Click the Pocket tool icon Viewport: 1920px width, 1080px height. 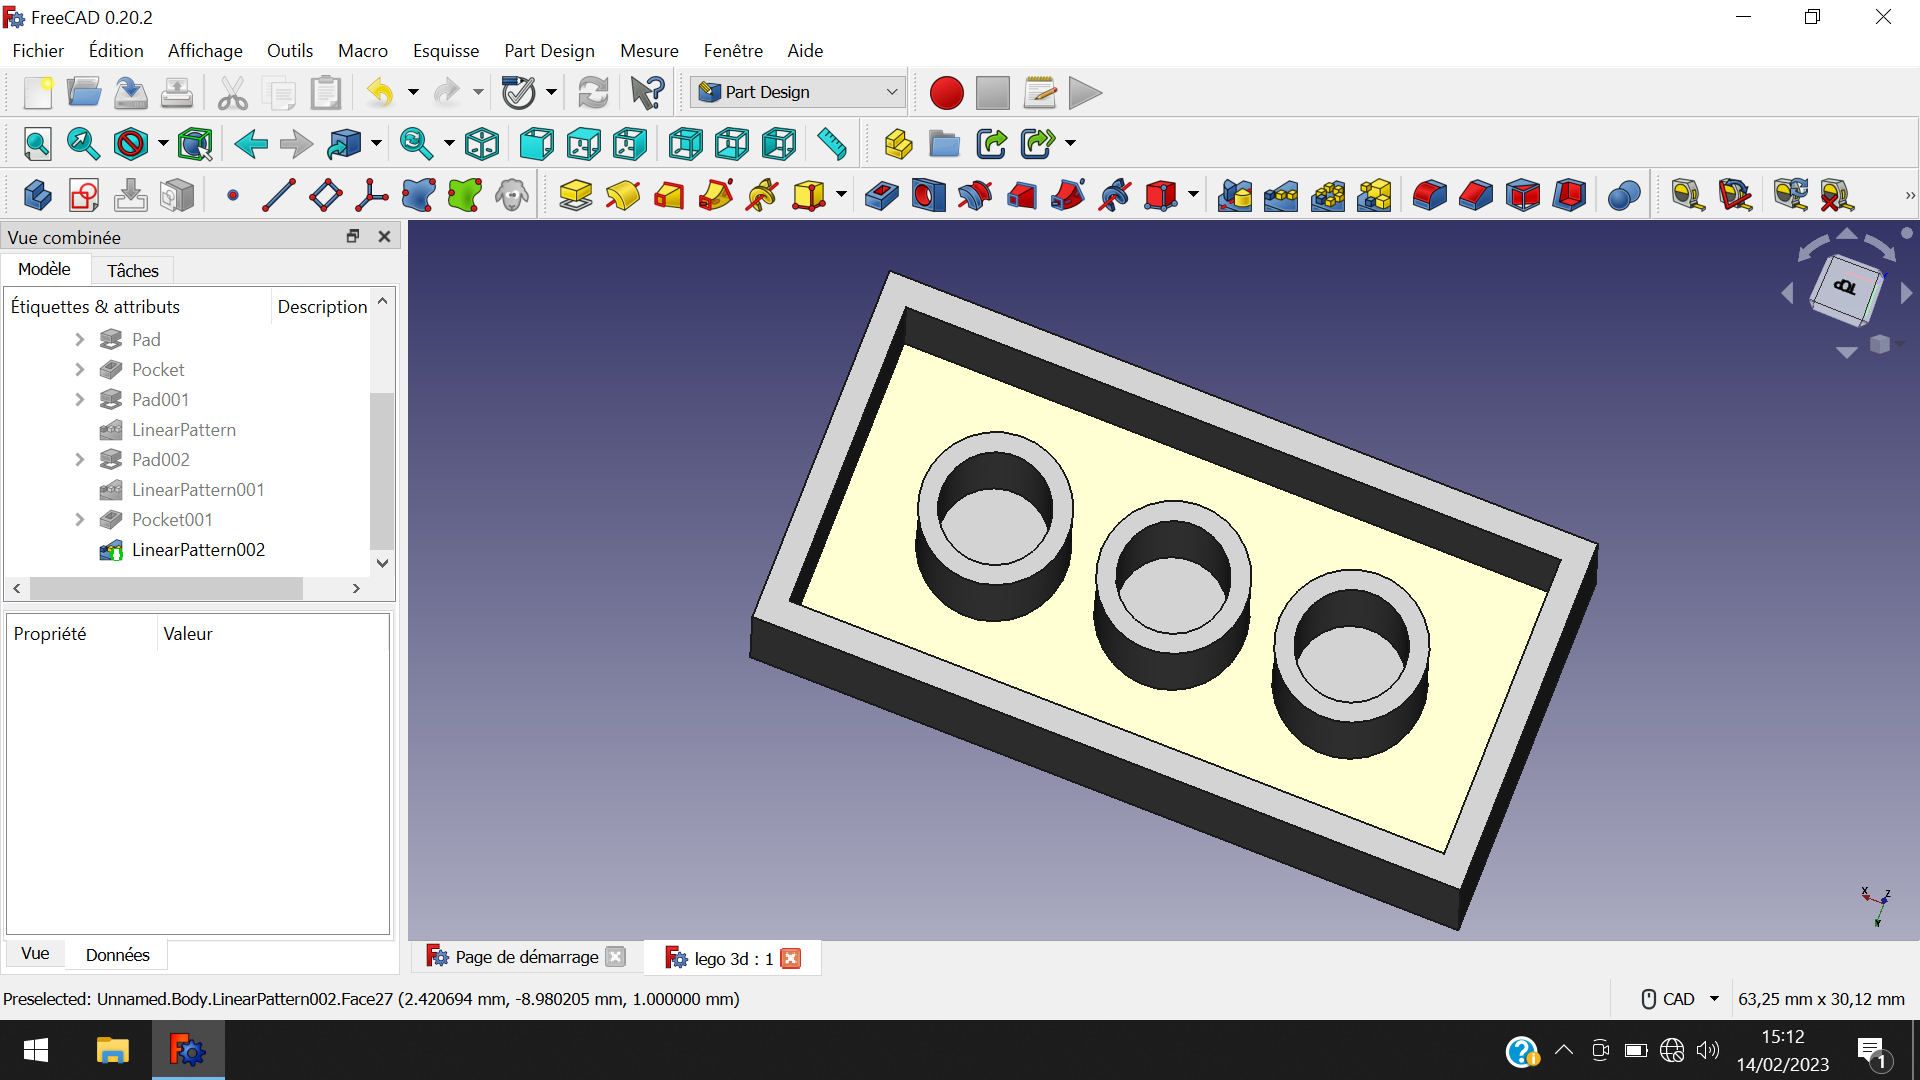tap(881, 195)
